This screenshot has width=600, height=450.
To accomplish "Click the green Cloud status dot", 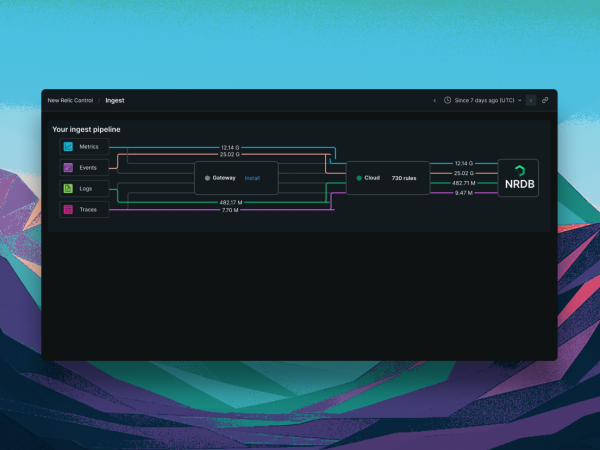I will [359, 178].
